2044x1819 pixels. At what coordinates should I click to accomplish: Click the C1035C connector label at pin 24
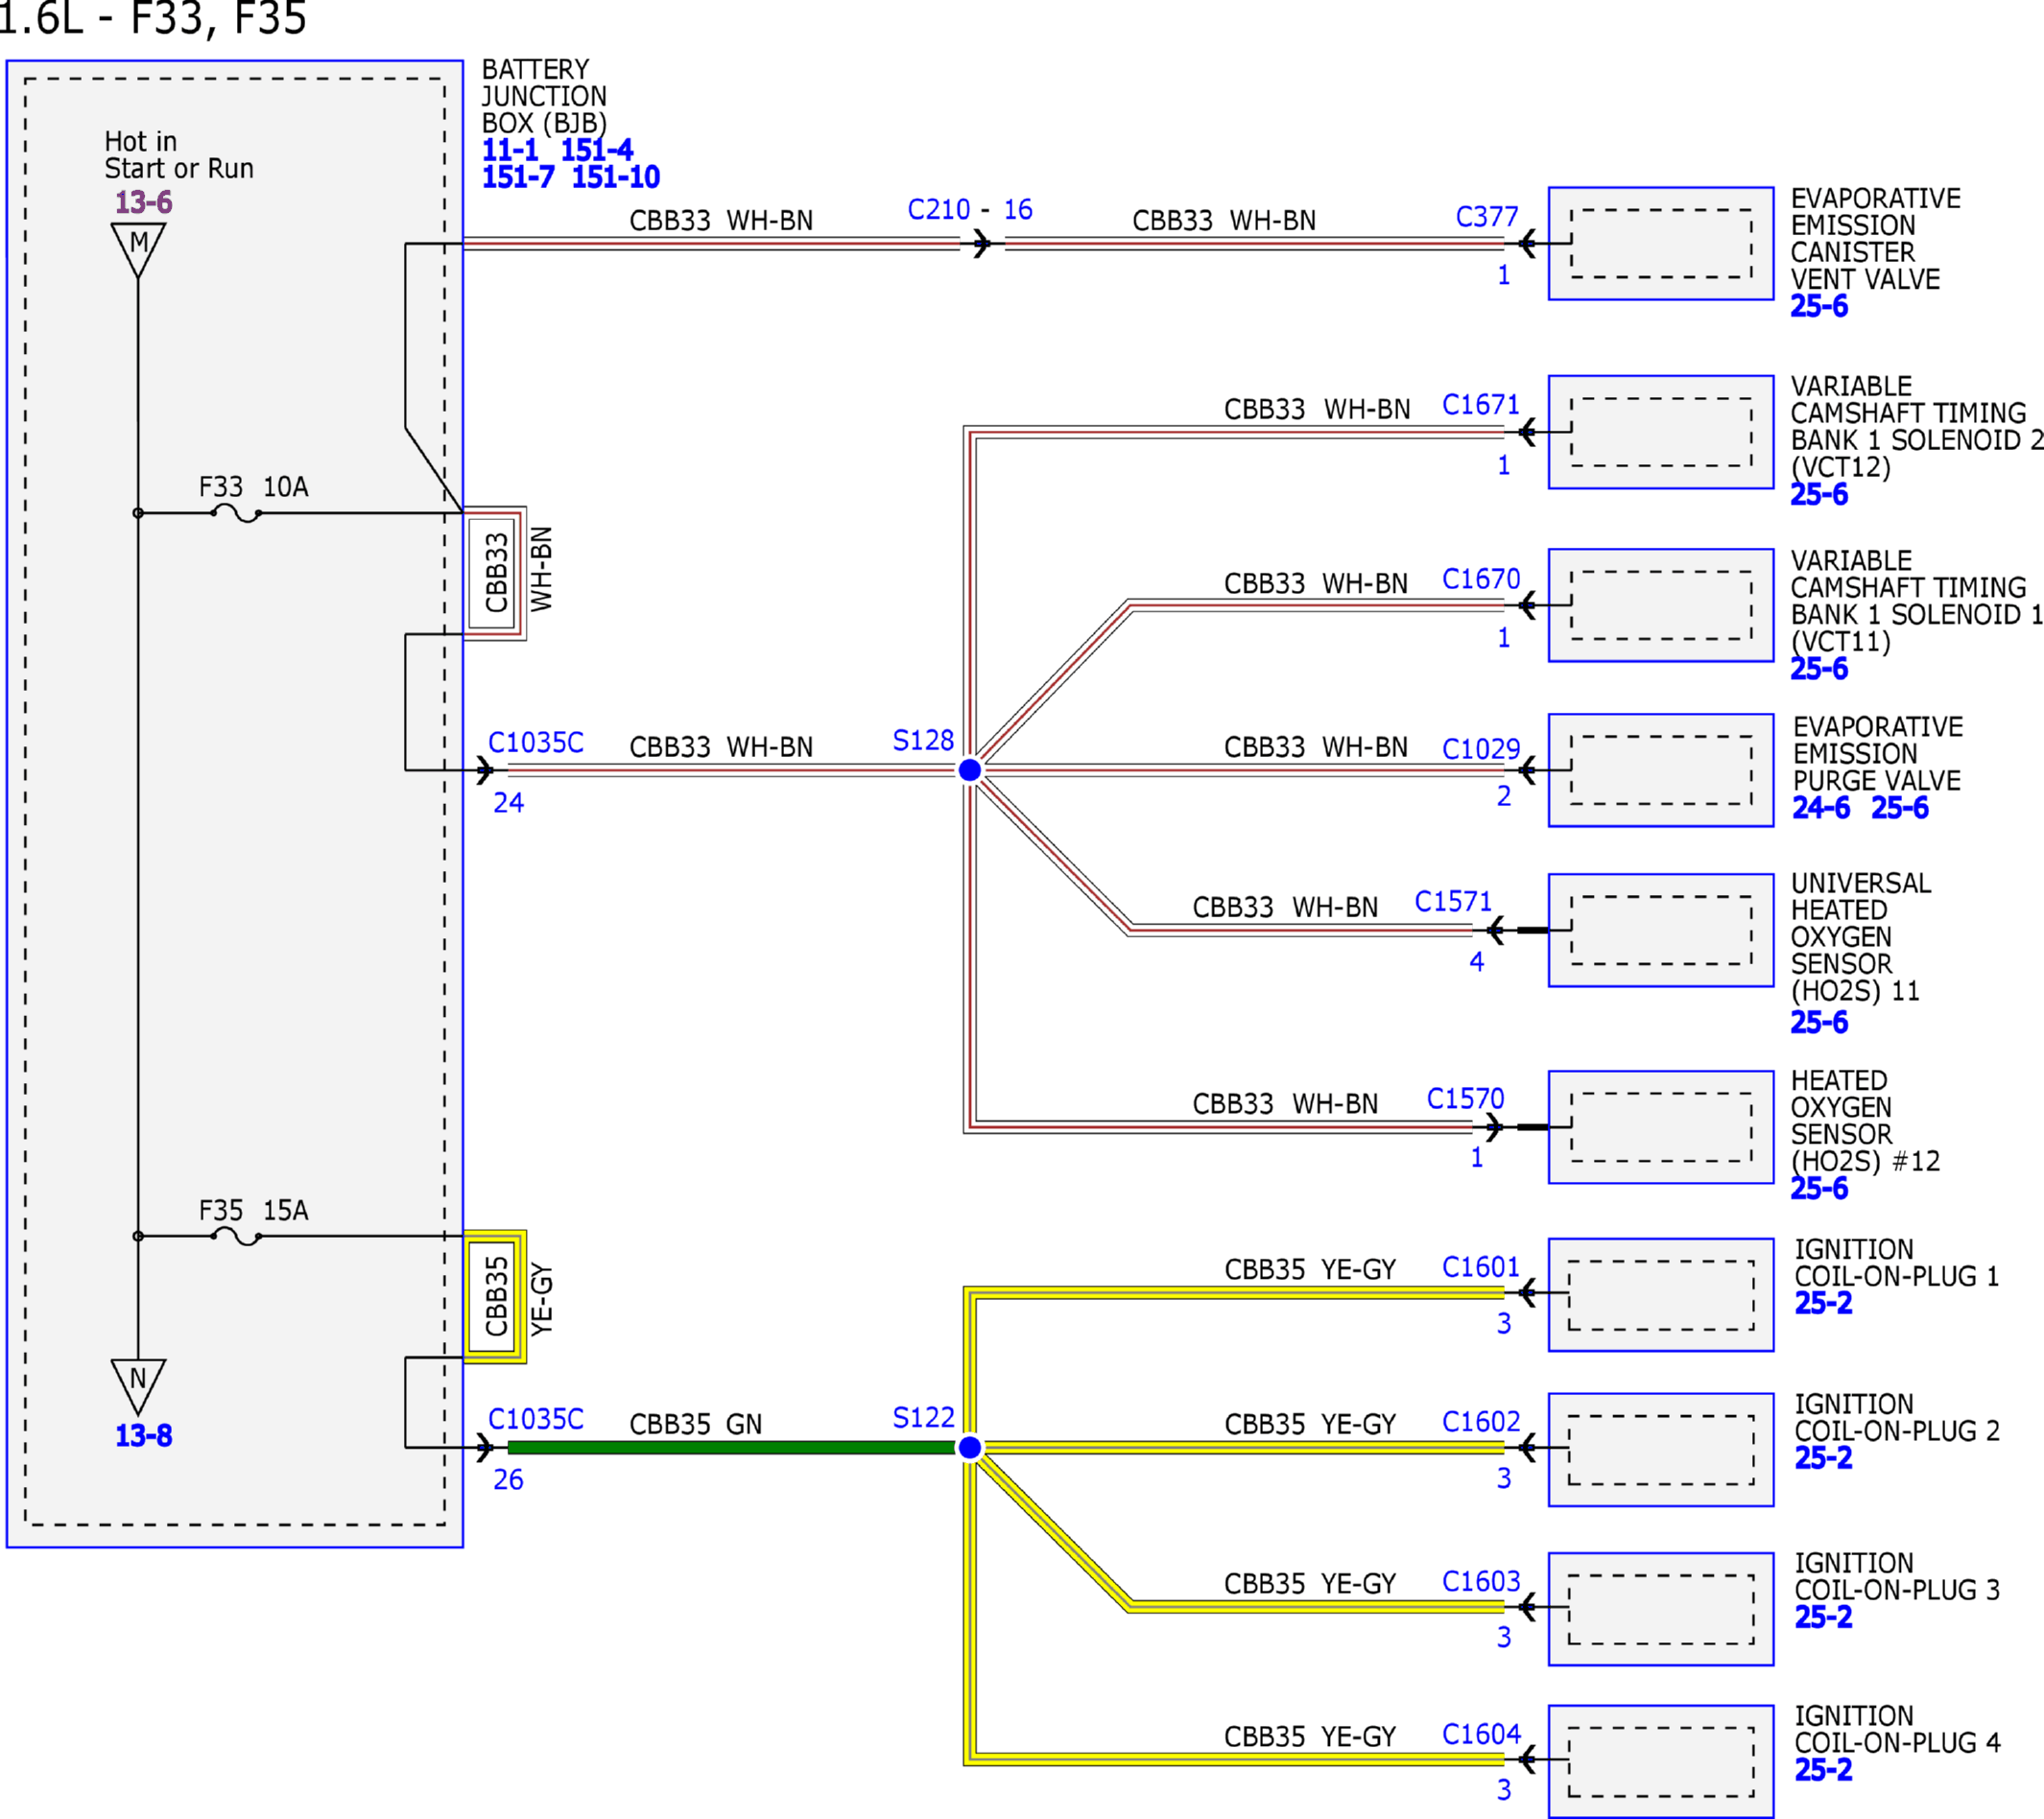tap(535, 742)
